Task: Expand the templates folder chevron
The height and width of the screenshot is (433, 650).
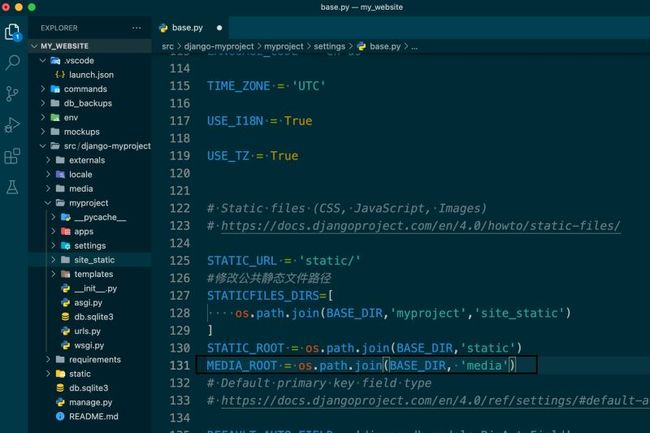Action: [x=53, y=274]
